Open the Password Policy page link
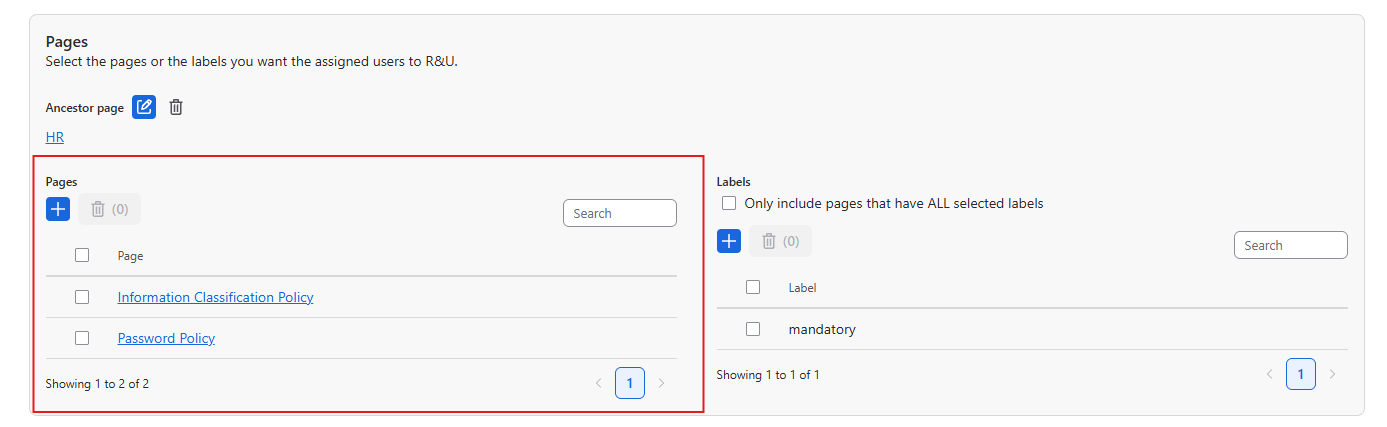 tap(166, 338)
